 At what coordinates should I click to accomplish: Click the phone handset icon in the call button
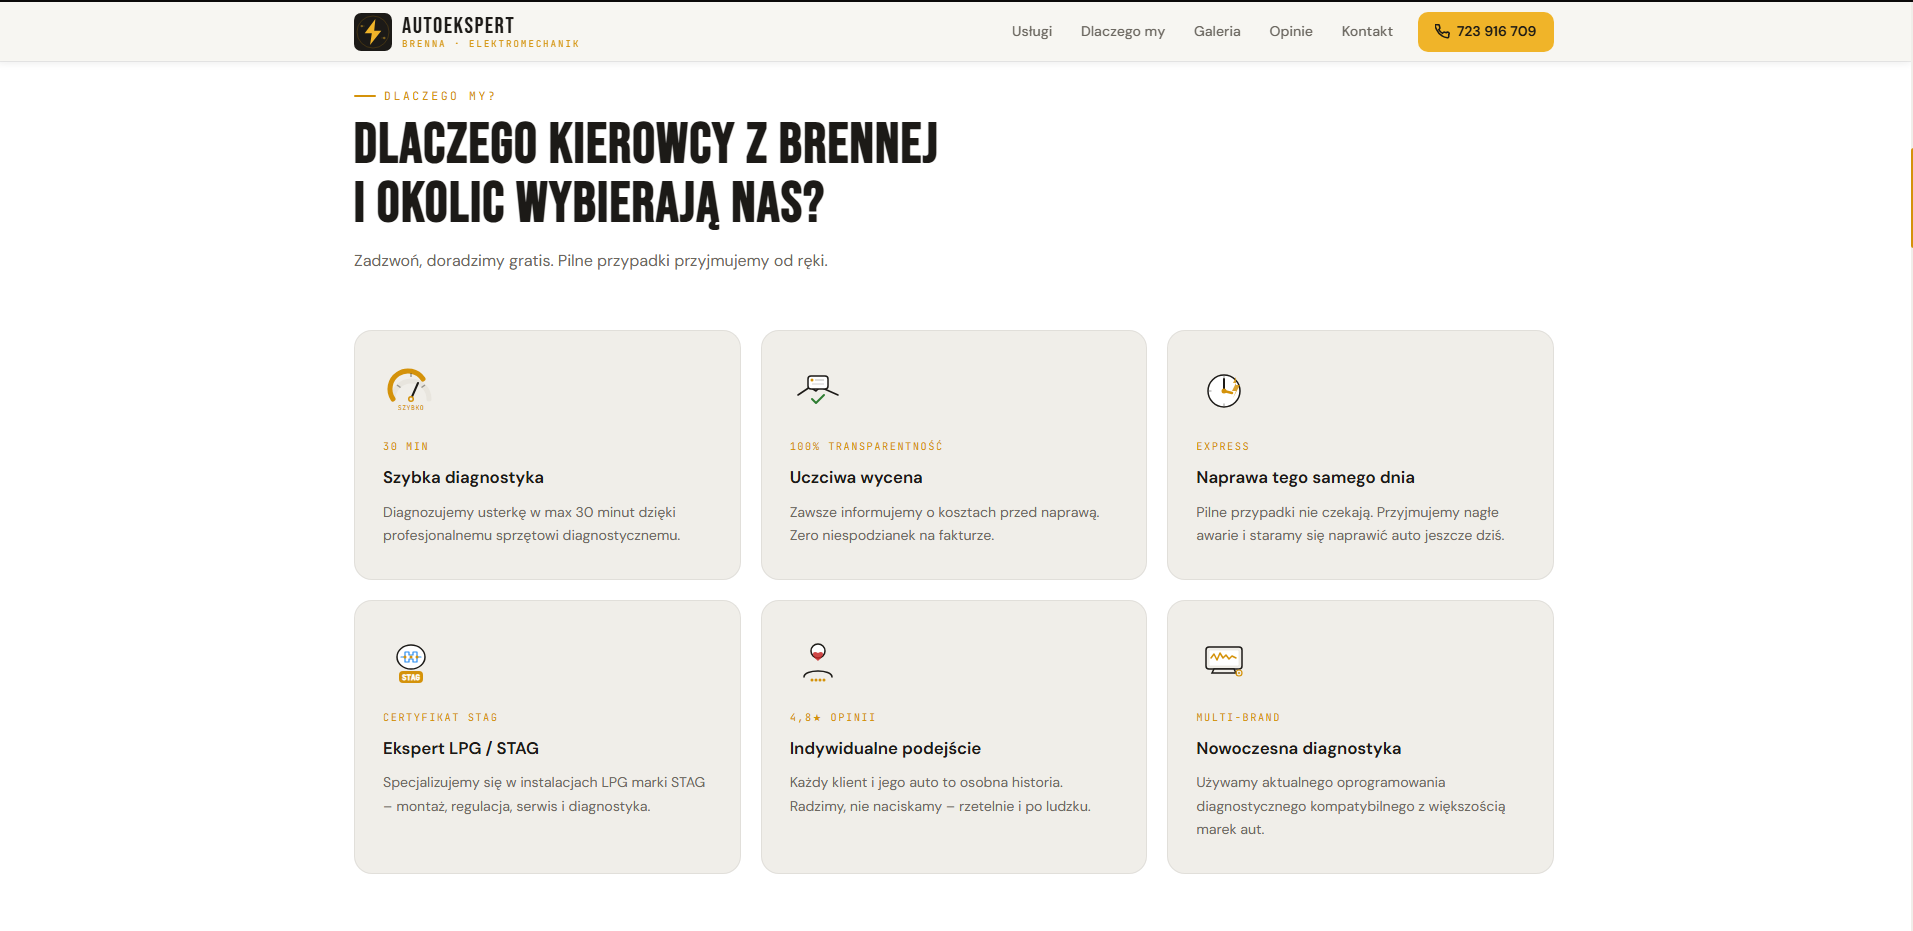(1442, 31)
